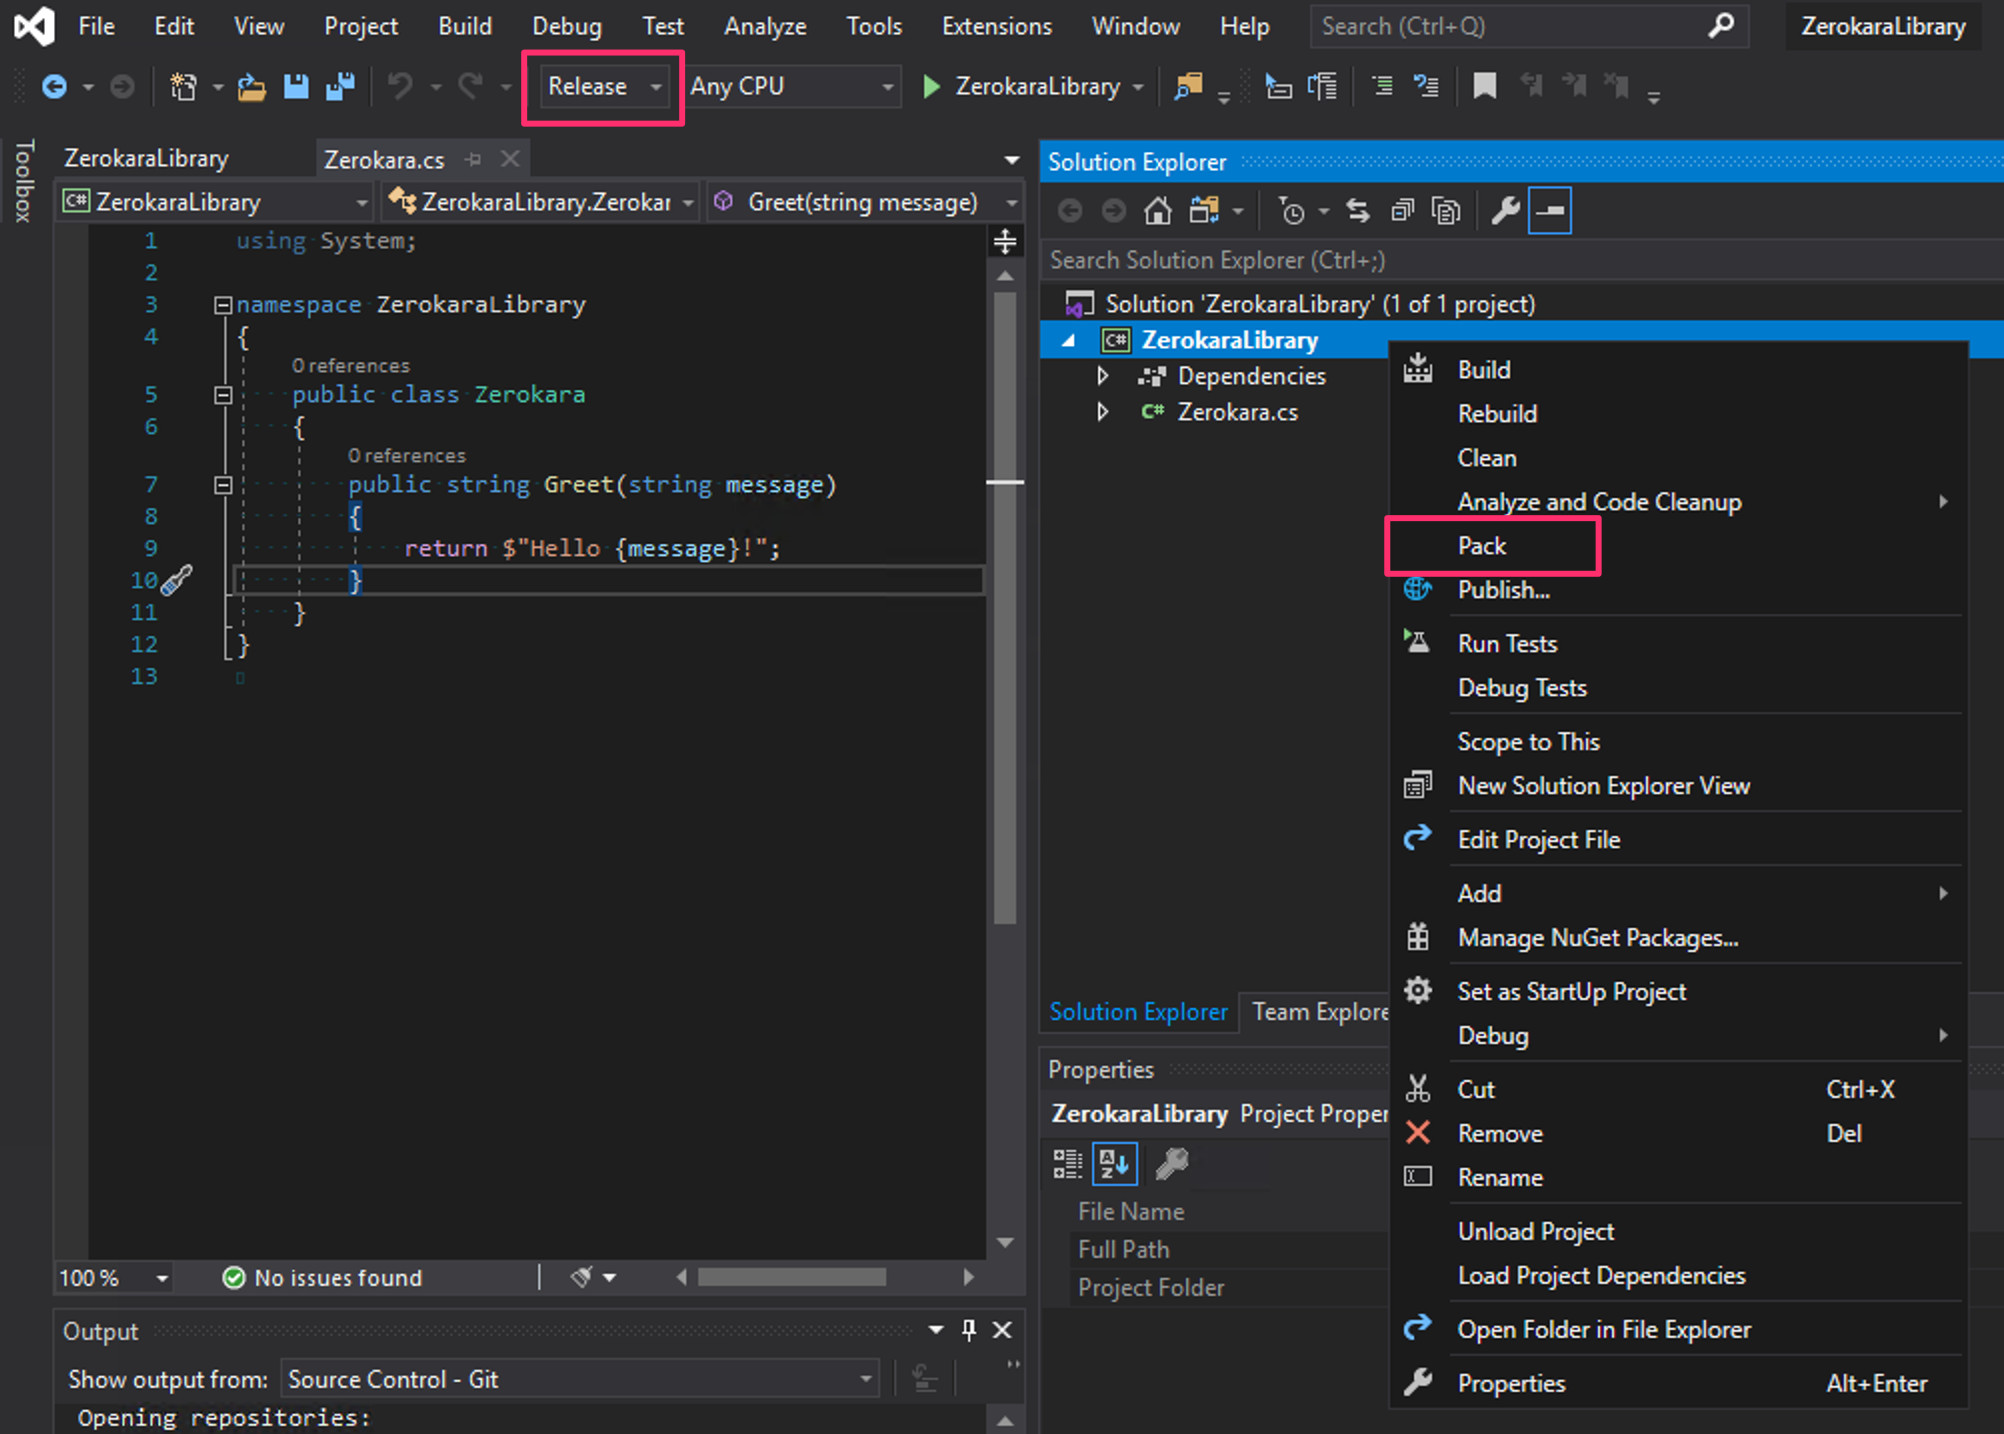
Task: Close the Zerokara.cs editor tab
Action: coord(510,159)
